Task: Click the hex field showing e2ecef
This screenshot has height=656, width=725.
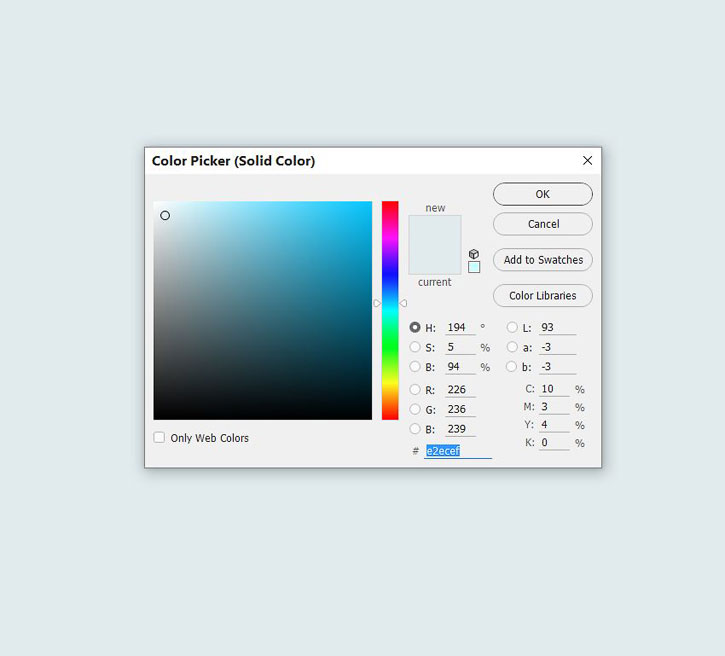Action: (458, 451)
